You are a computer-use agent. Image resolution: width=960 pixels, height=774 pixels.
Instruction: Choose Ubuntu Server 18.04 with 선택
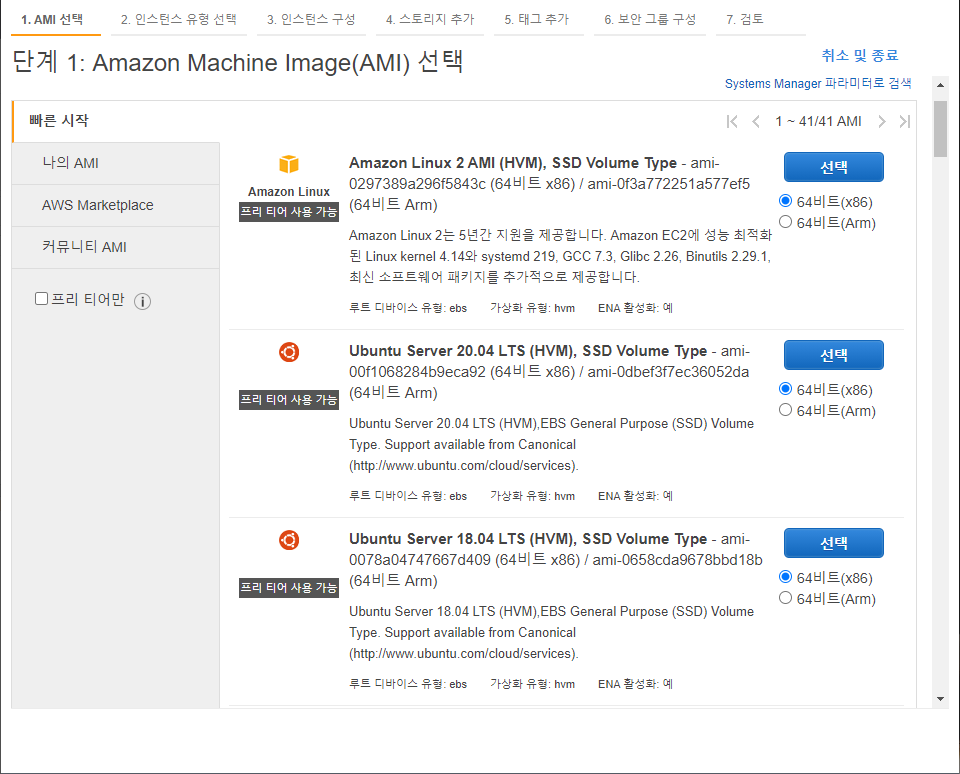point(833,543)
